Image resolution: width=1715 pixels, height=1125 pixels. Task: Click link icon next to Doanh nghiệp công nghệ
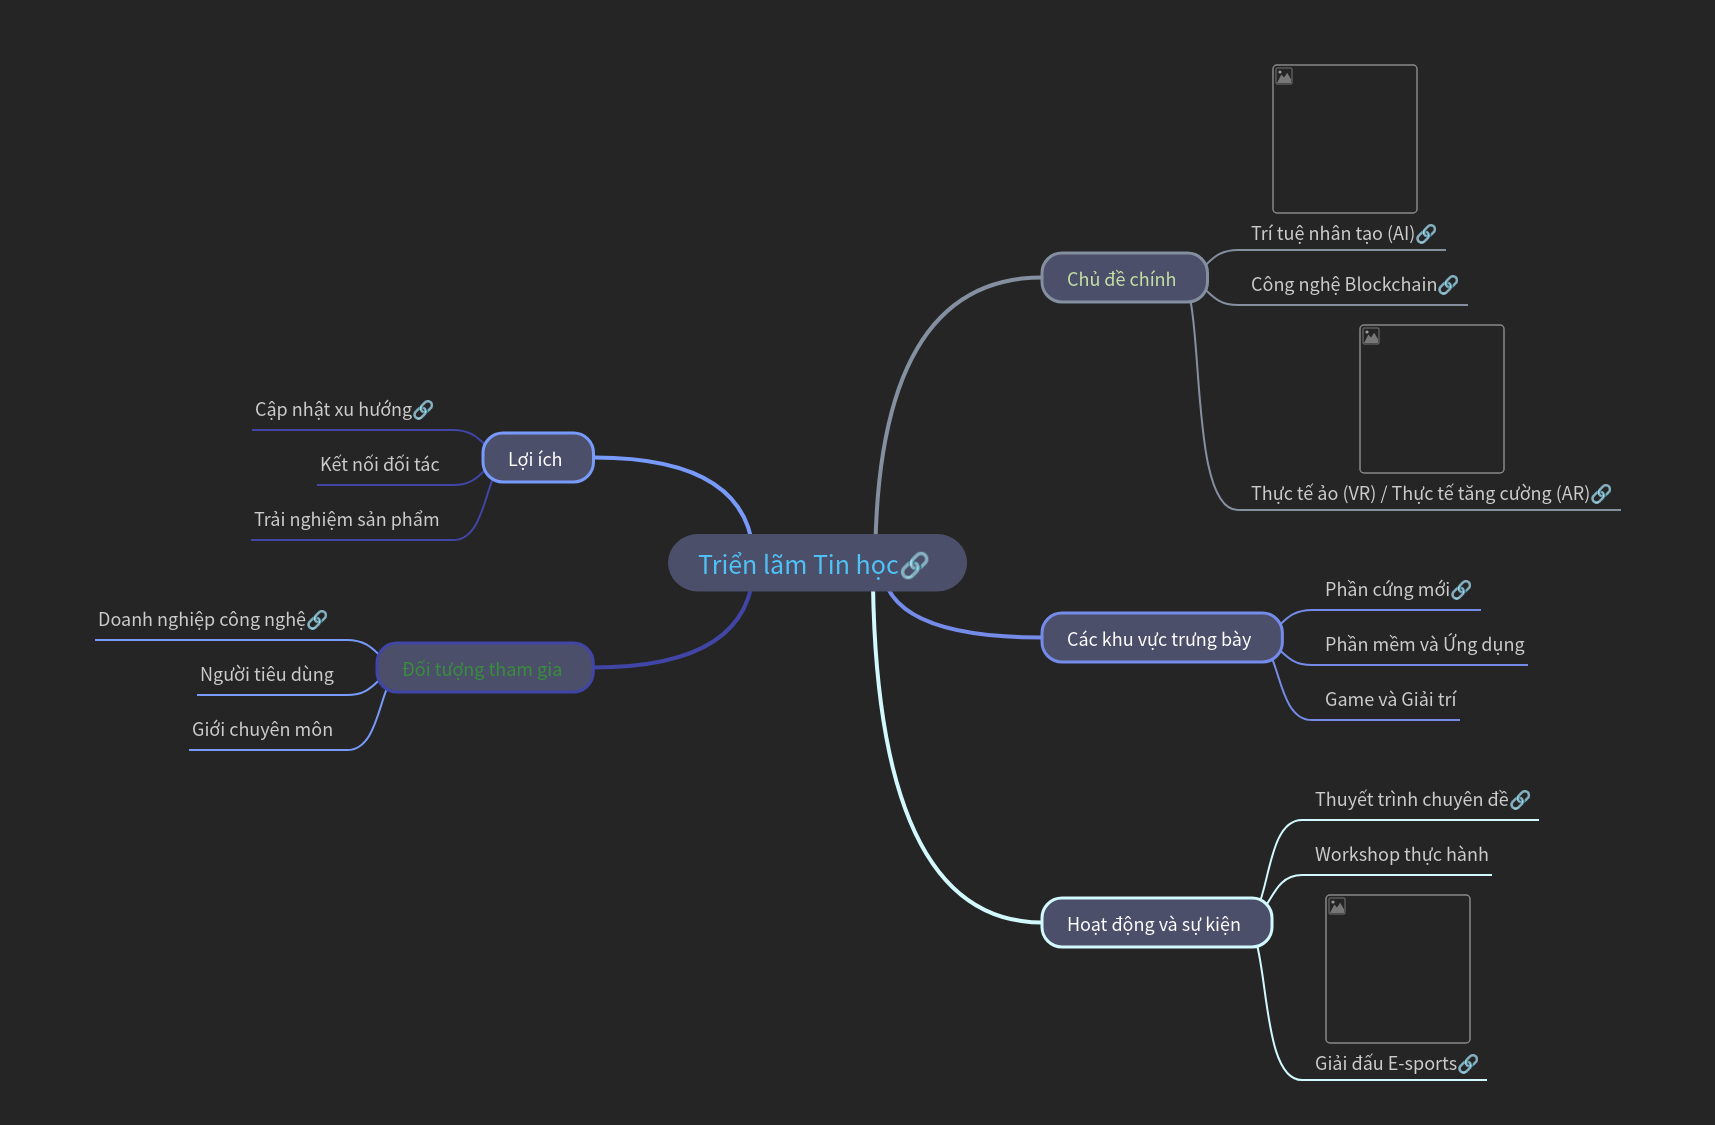(x=317, y=620)
